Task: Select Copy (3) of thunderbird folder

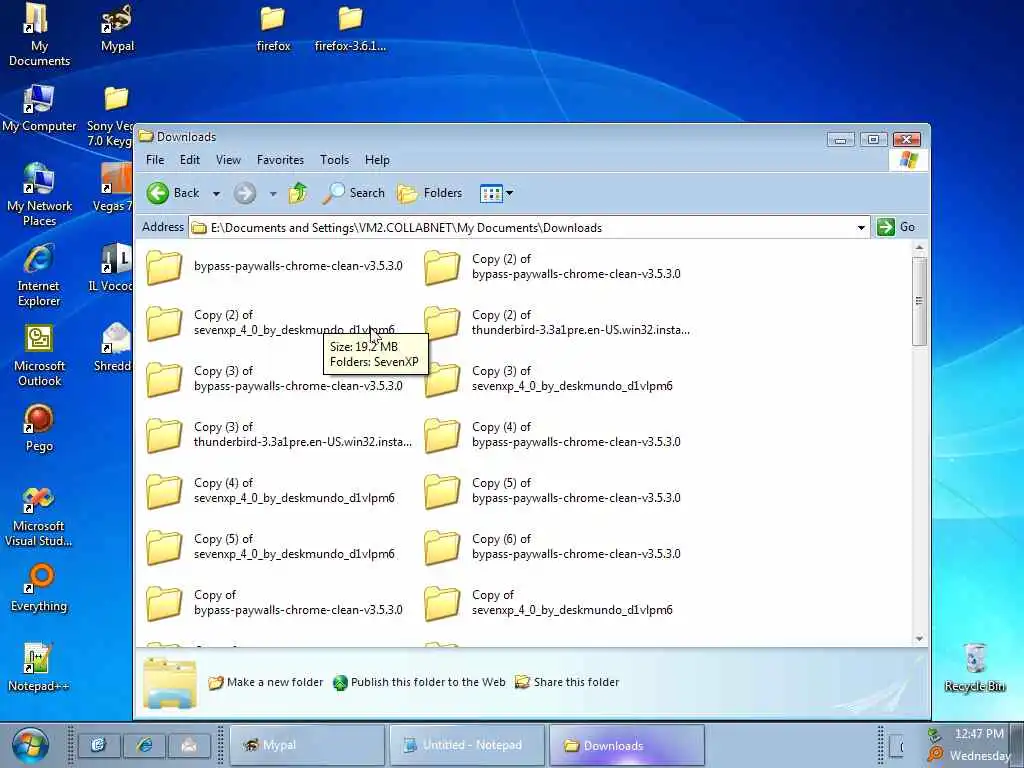Action: (x=279, y=435)
